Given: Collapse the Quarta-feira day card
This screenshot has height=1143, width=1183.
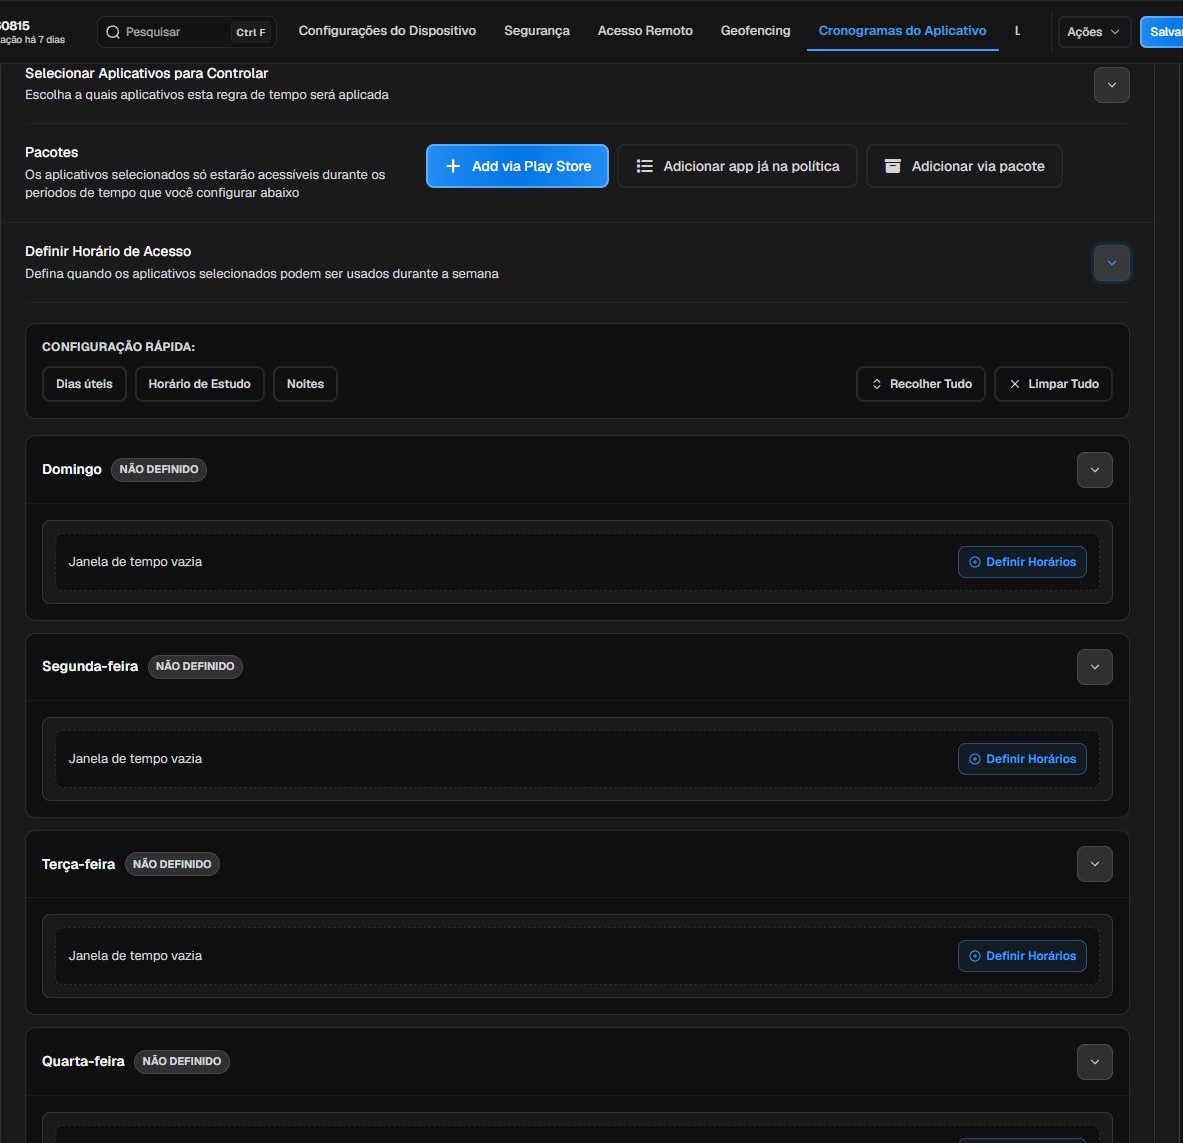Looking at the screenshot, I should point(1095,1062).
